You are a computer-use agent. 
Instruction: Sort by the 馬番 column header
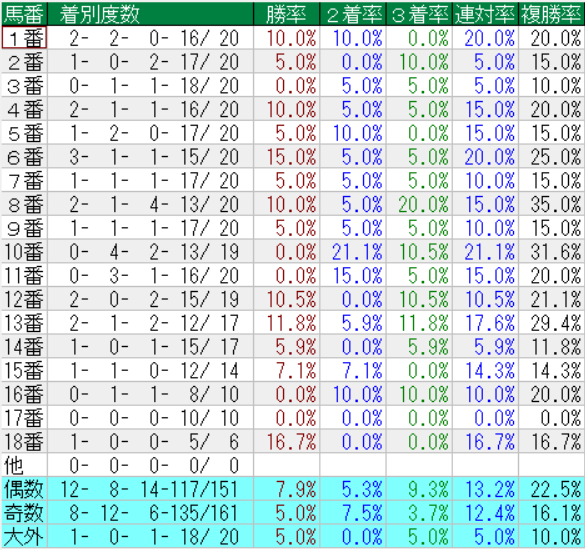pyautogui.click(x=24, y=14)
